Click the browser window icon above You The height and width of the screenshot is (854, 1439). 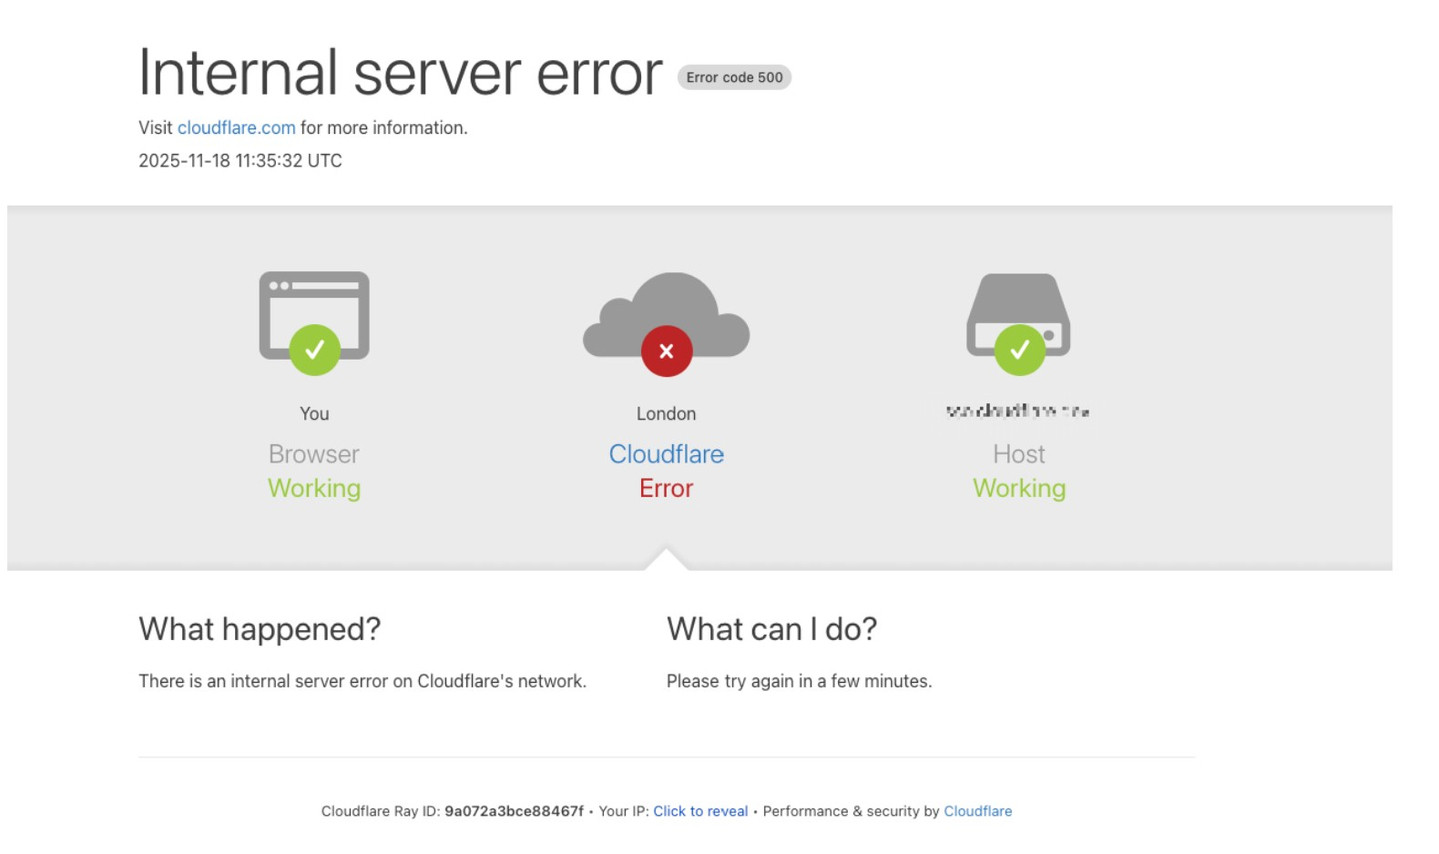tap(314, 315)
